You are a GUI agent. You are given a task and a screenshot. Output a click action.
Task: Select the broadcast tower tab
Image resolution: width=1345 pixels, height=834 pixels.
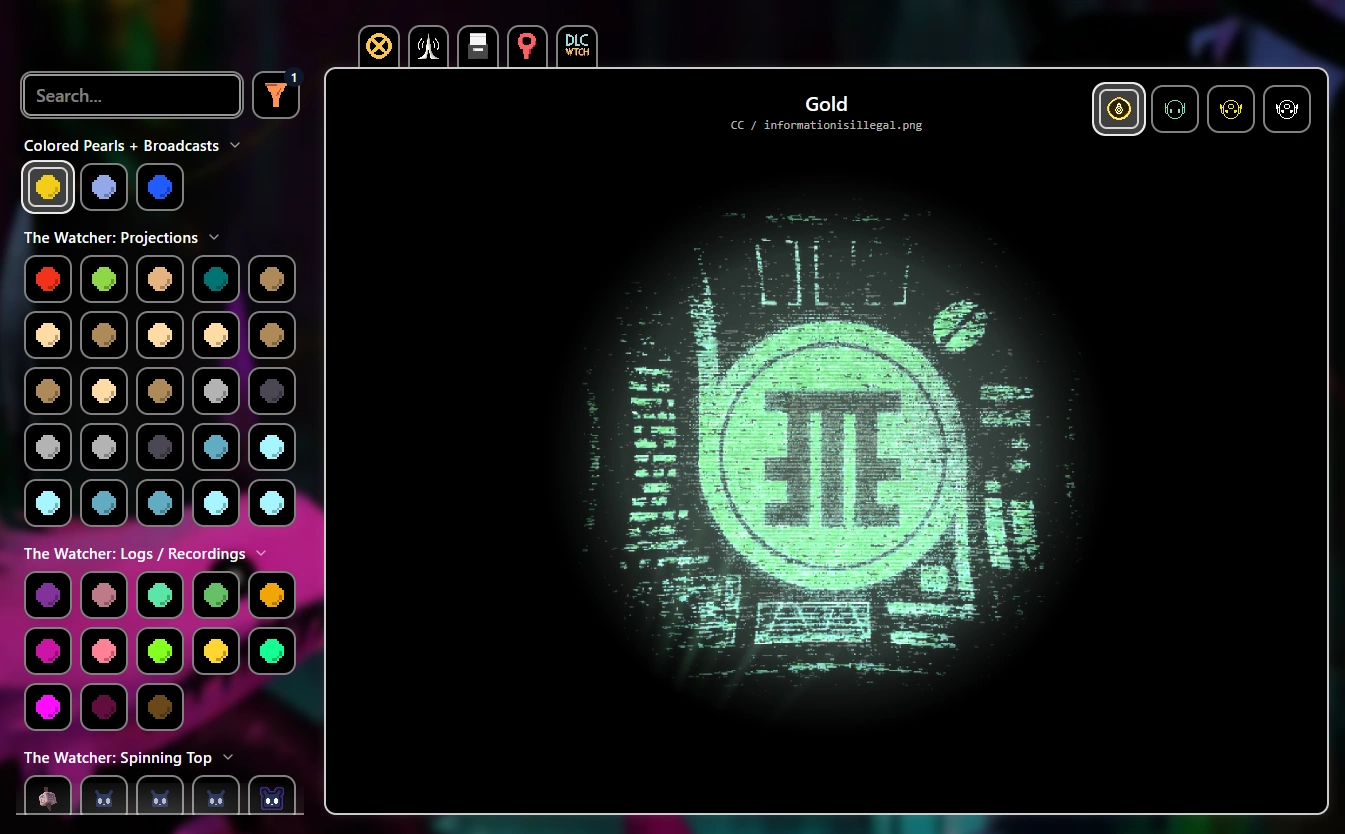pyautogui.click(x=428, y=46)
